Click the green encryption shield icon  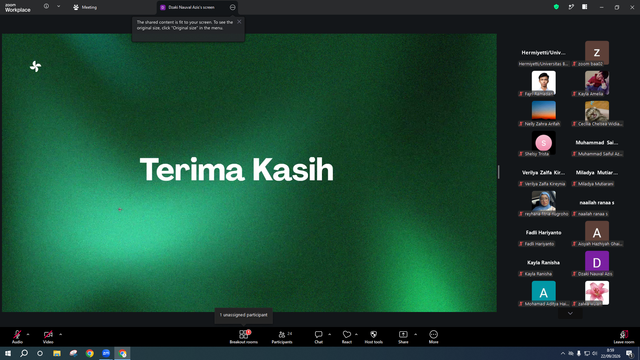point(556,7)
